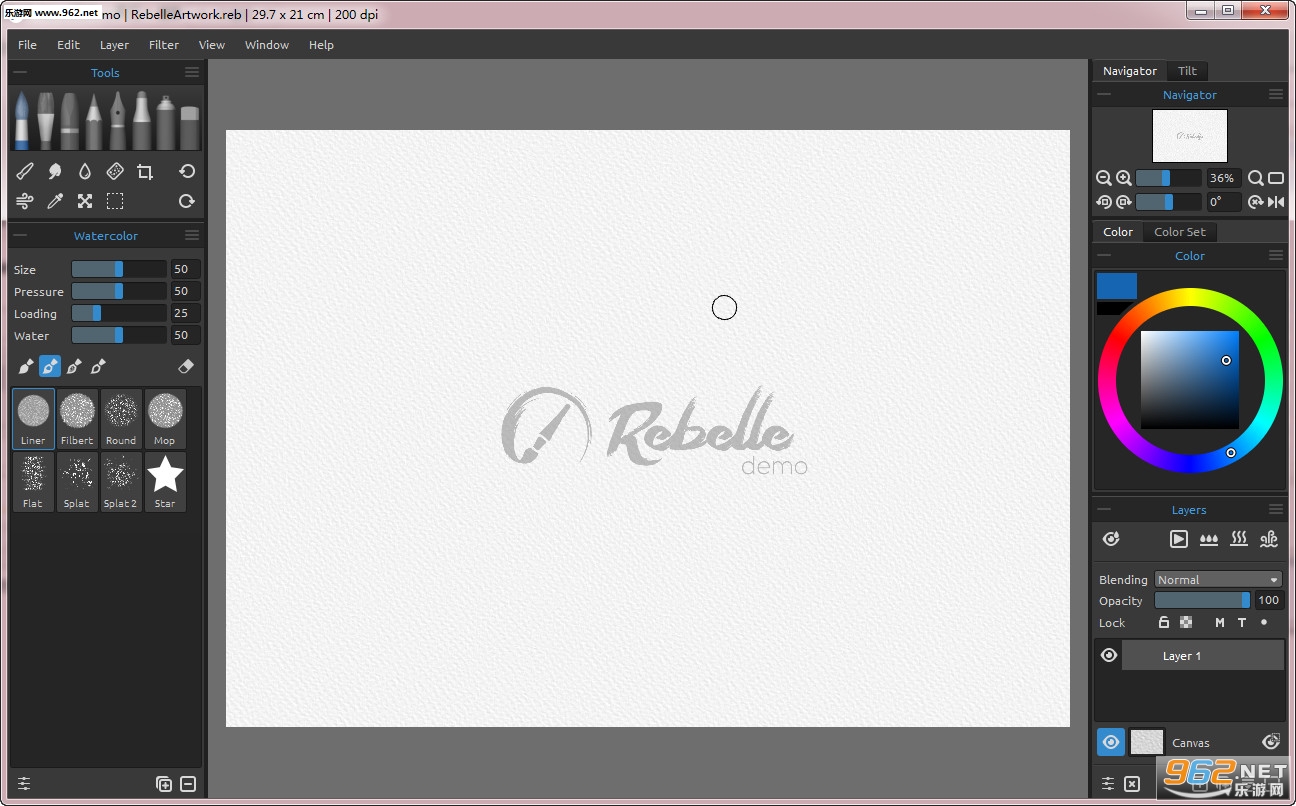Screen dimensions: 1296x806
Task: Toggle tracing layer T
Action: (1242, 622)
